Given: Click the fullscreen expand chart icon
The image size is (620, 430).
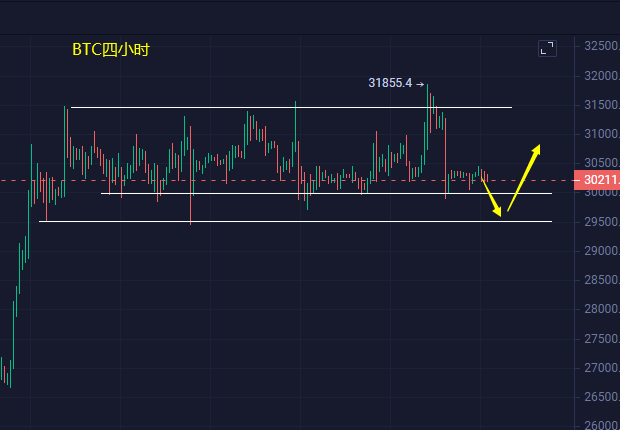Looking at the screenshot, I should (x=547, y=49).
